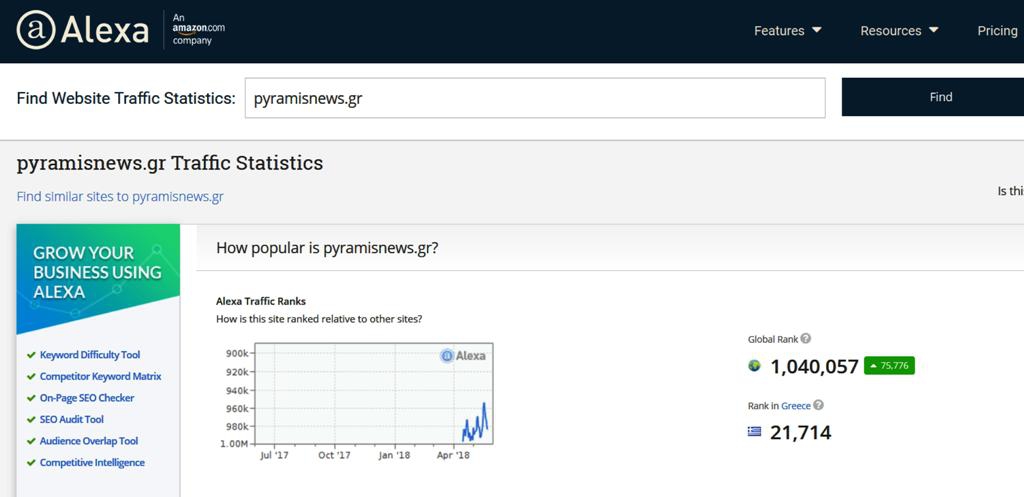The image size is (1024, 497).
Task: Open the Pricing menu item
Action: click(997, 31)
